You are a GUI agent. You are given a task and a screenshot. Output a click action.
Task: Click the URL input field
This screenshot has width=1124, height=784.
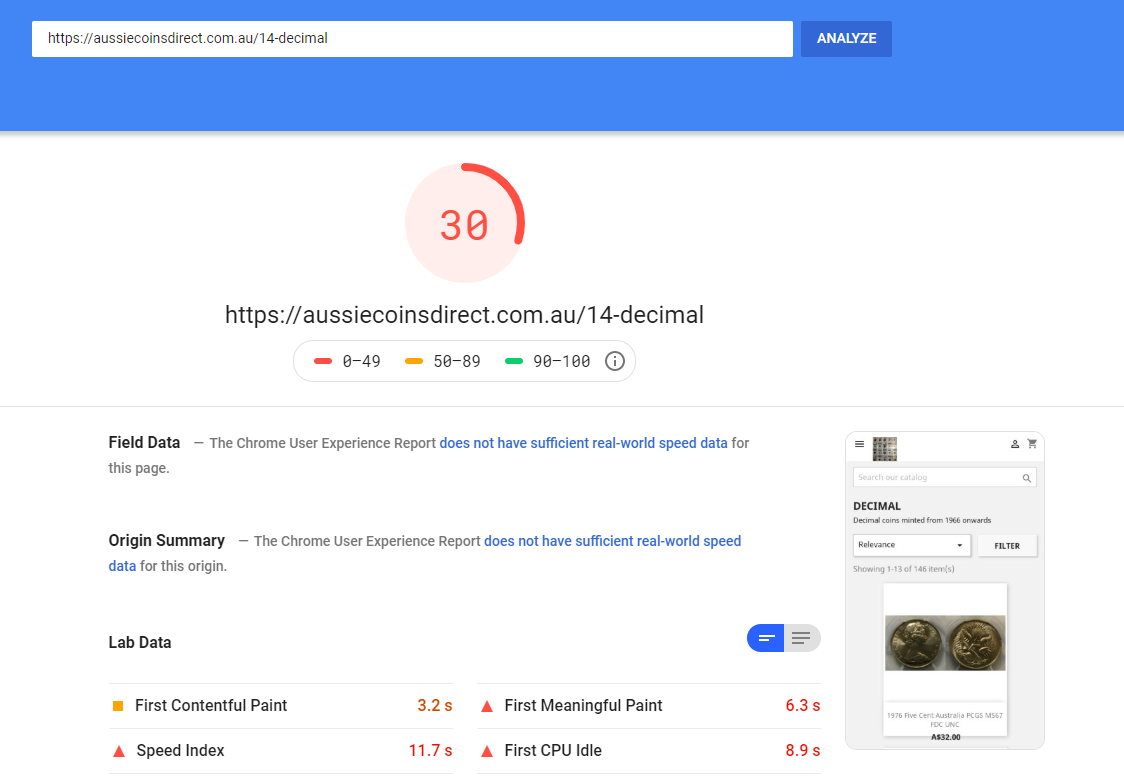412,39
